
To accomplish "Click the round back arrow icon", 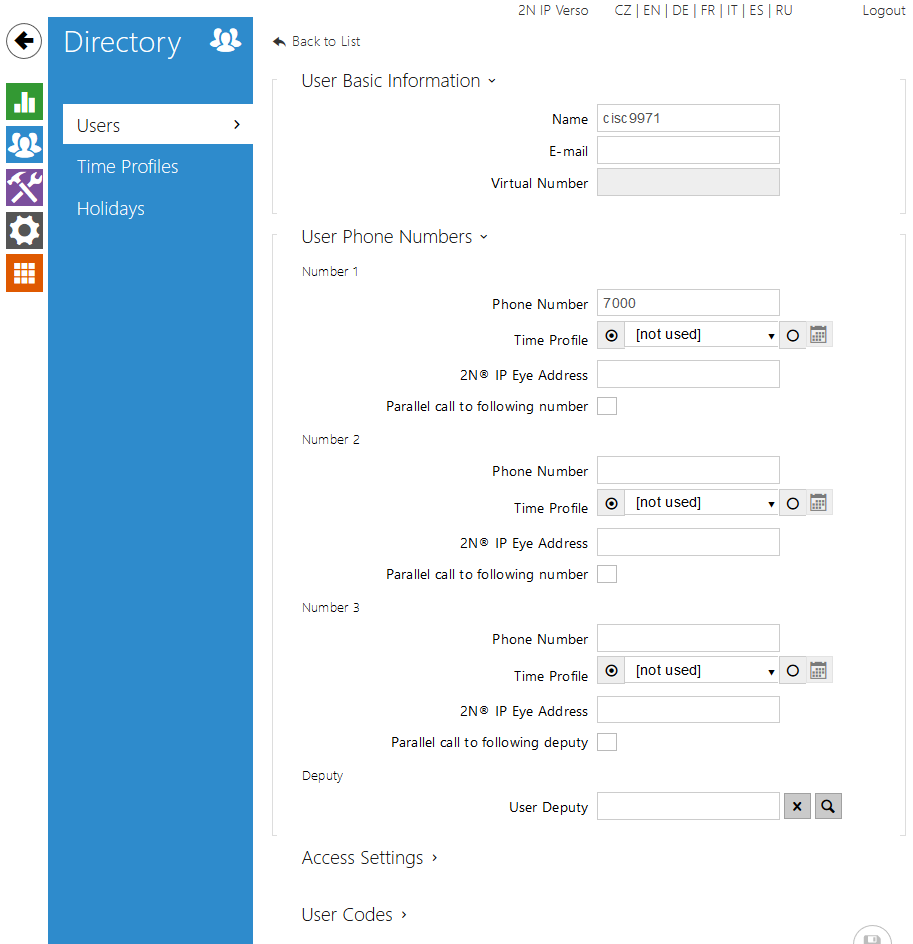I will (24, 42).
